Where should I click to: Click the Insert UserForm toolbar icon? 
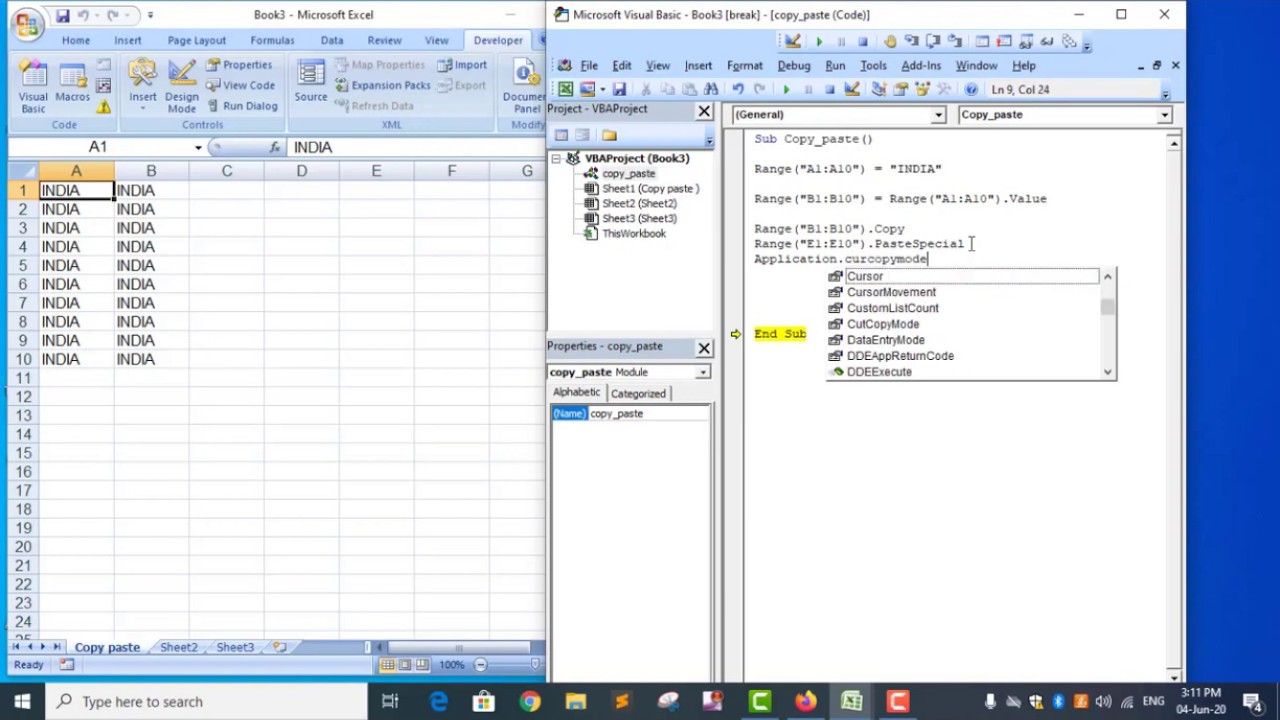pos(587,90)
